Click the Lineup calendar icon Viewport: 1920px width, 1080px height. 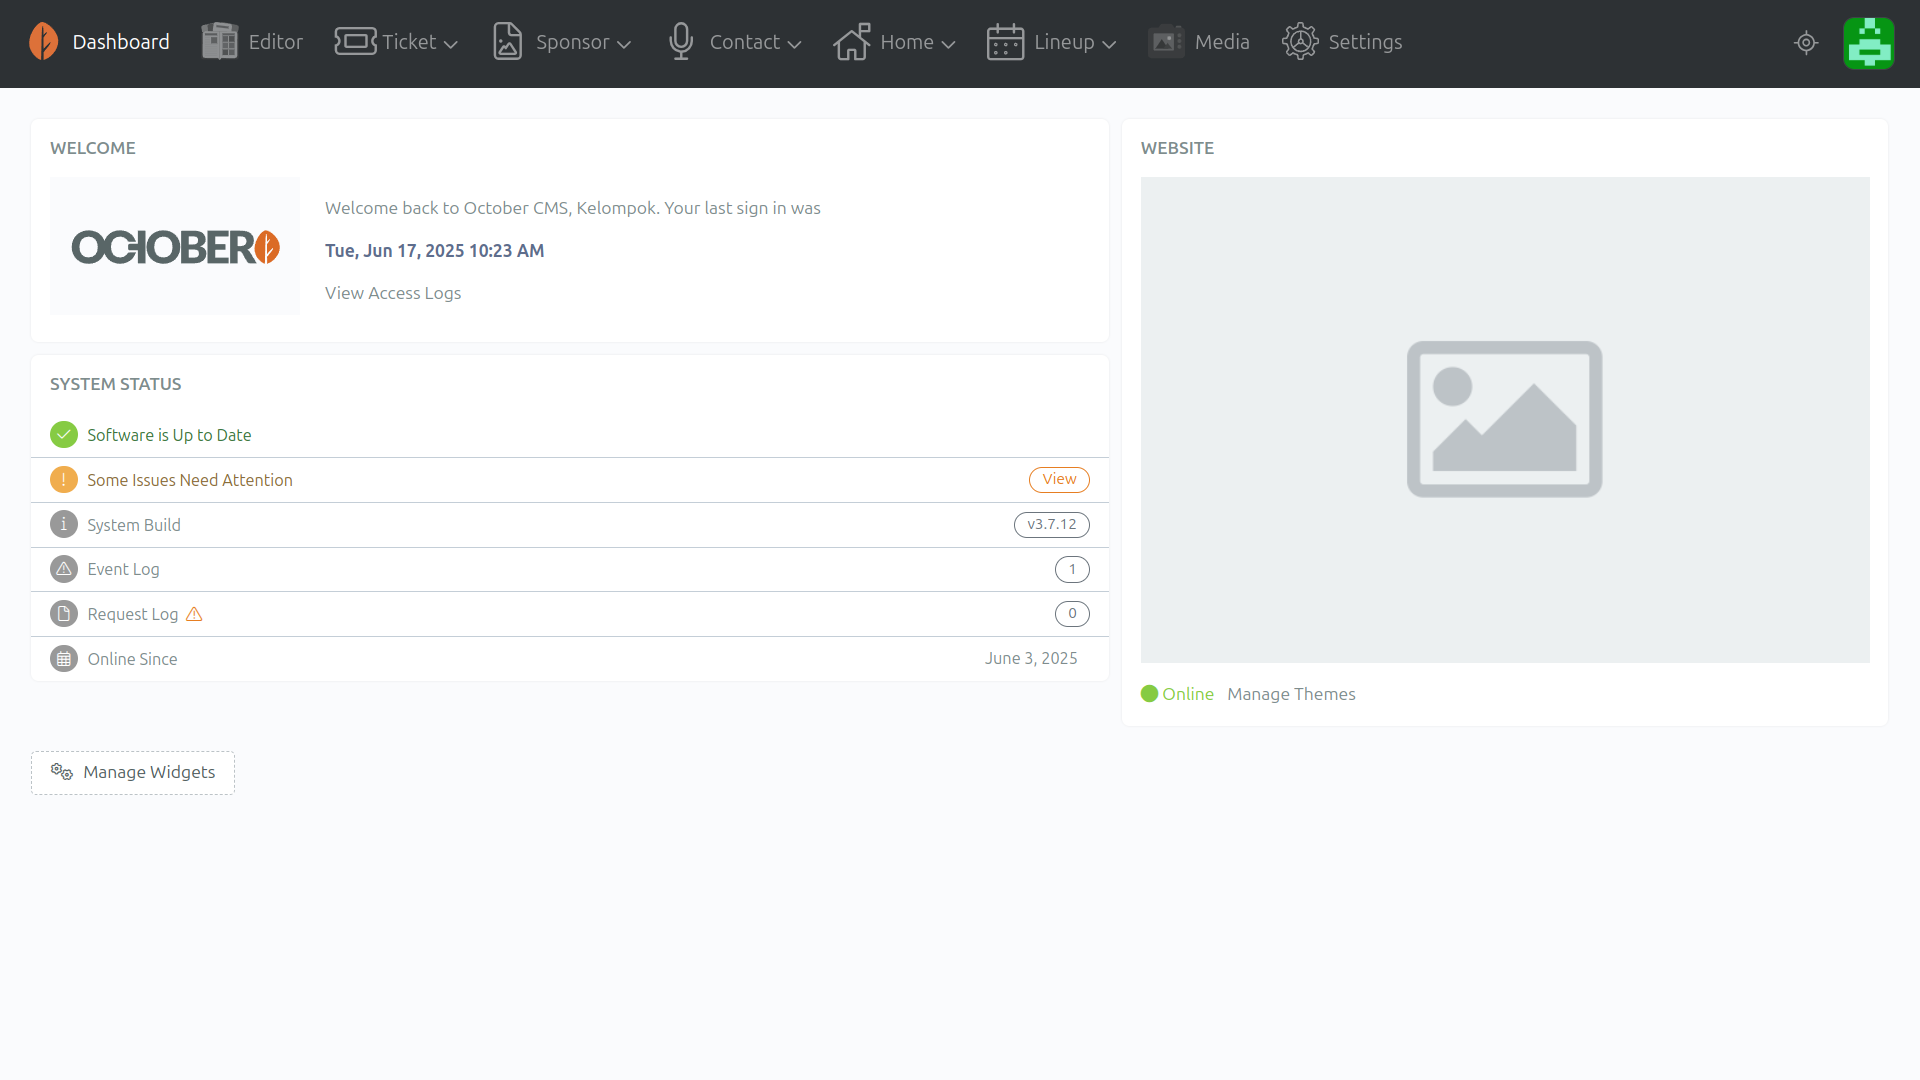pos(1005,42)
